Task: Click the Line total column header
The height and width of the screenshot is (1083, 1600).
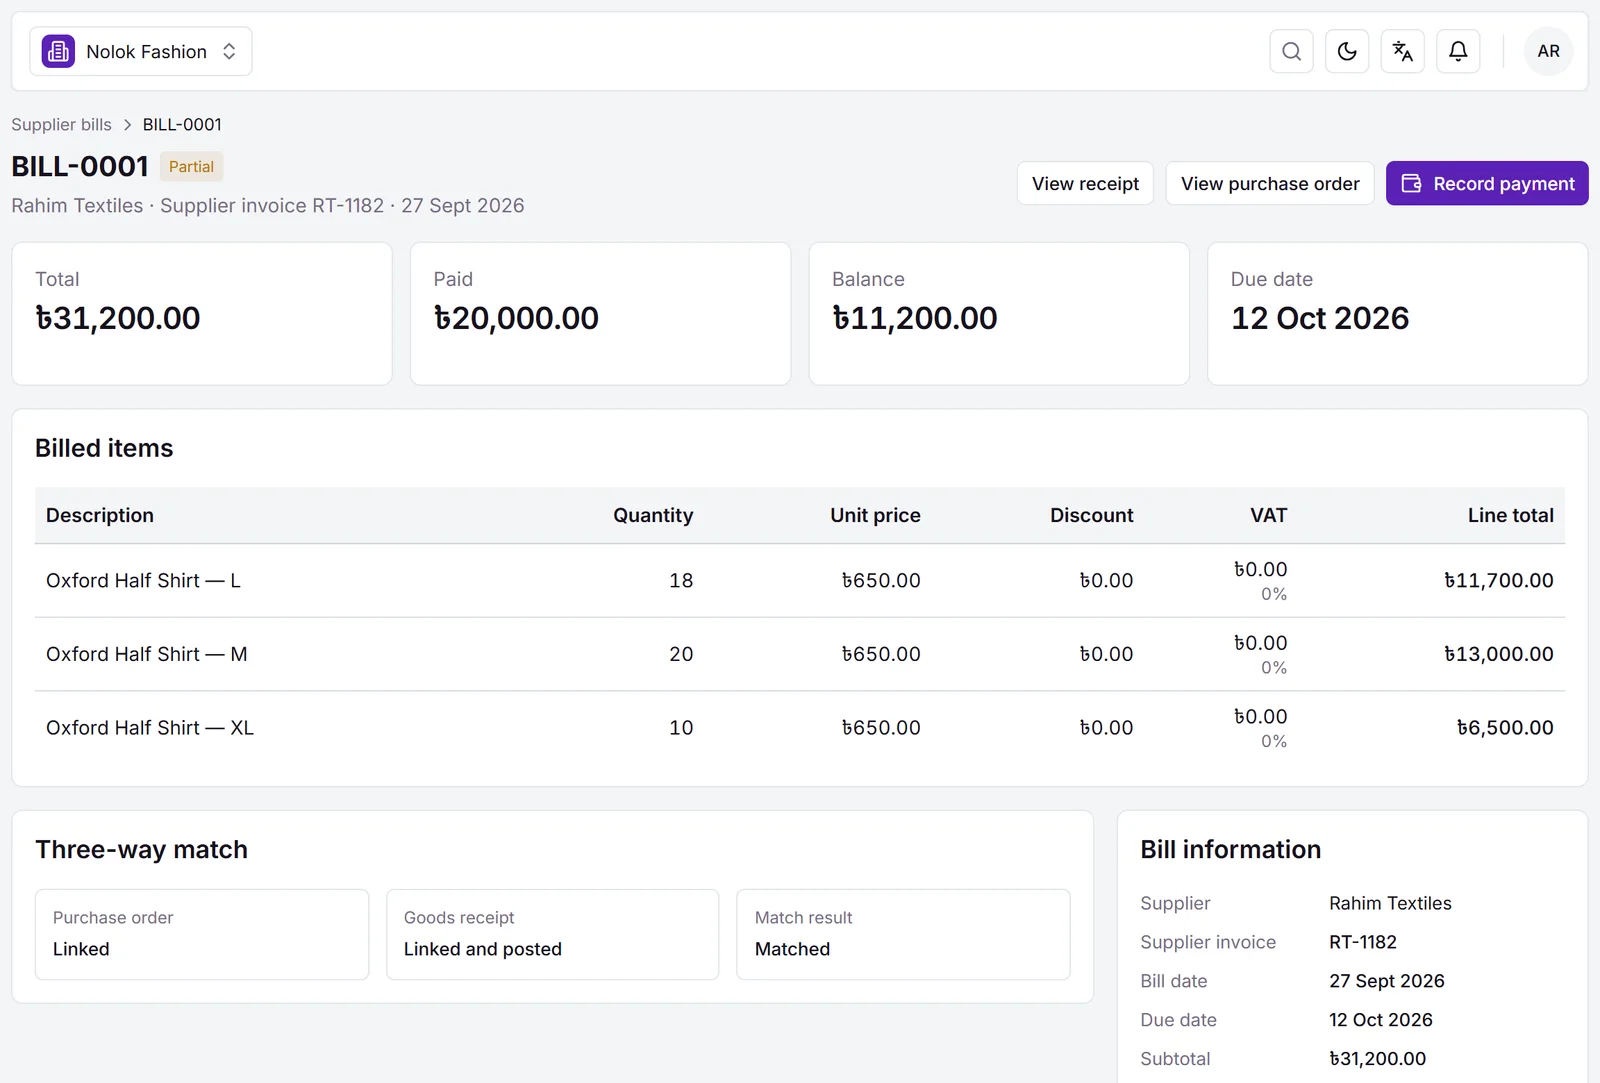Action: (x=1510, y=515)
